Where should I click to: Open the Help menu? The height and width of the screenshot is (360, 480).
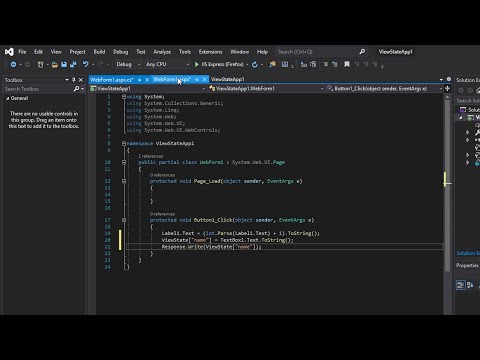click(x=262, y=52)
